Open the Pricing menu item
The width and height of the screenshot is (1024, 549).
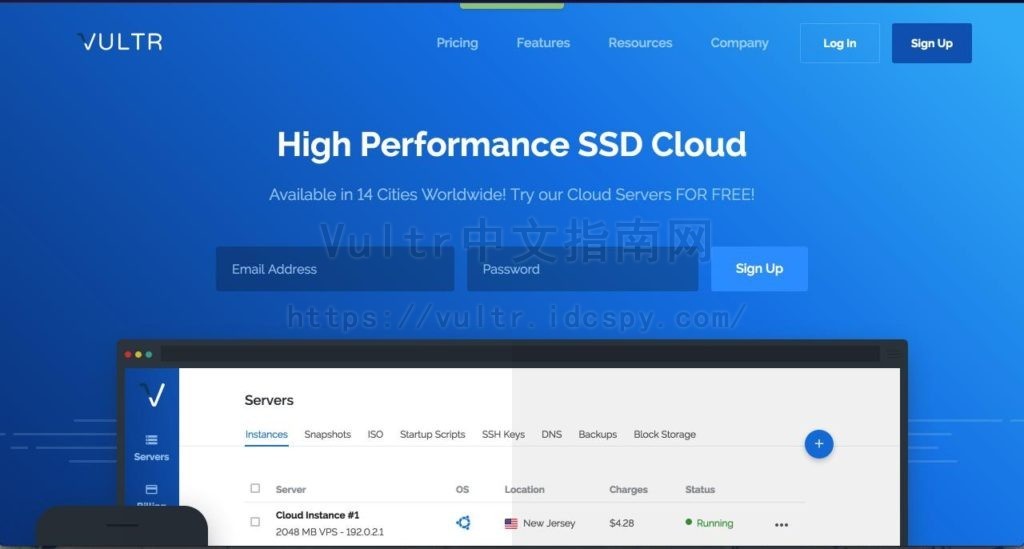coord(457,43)
